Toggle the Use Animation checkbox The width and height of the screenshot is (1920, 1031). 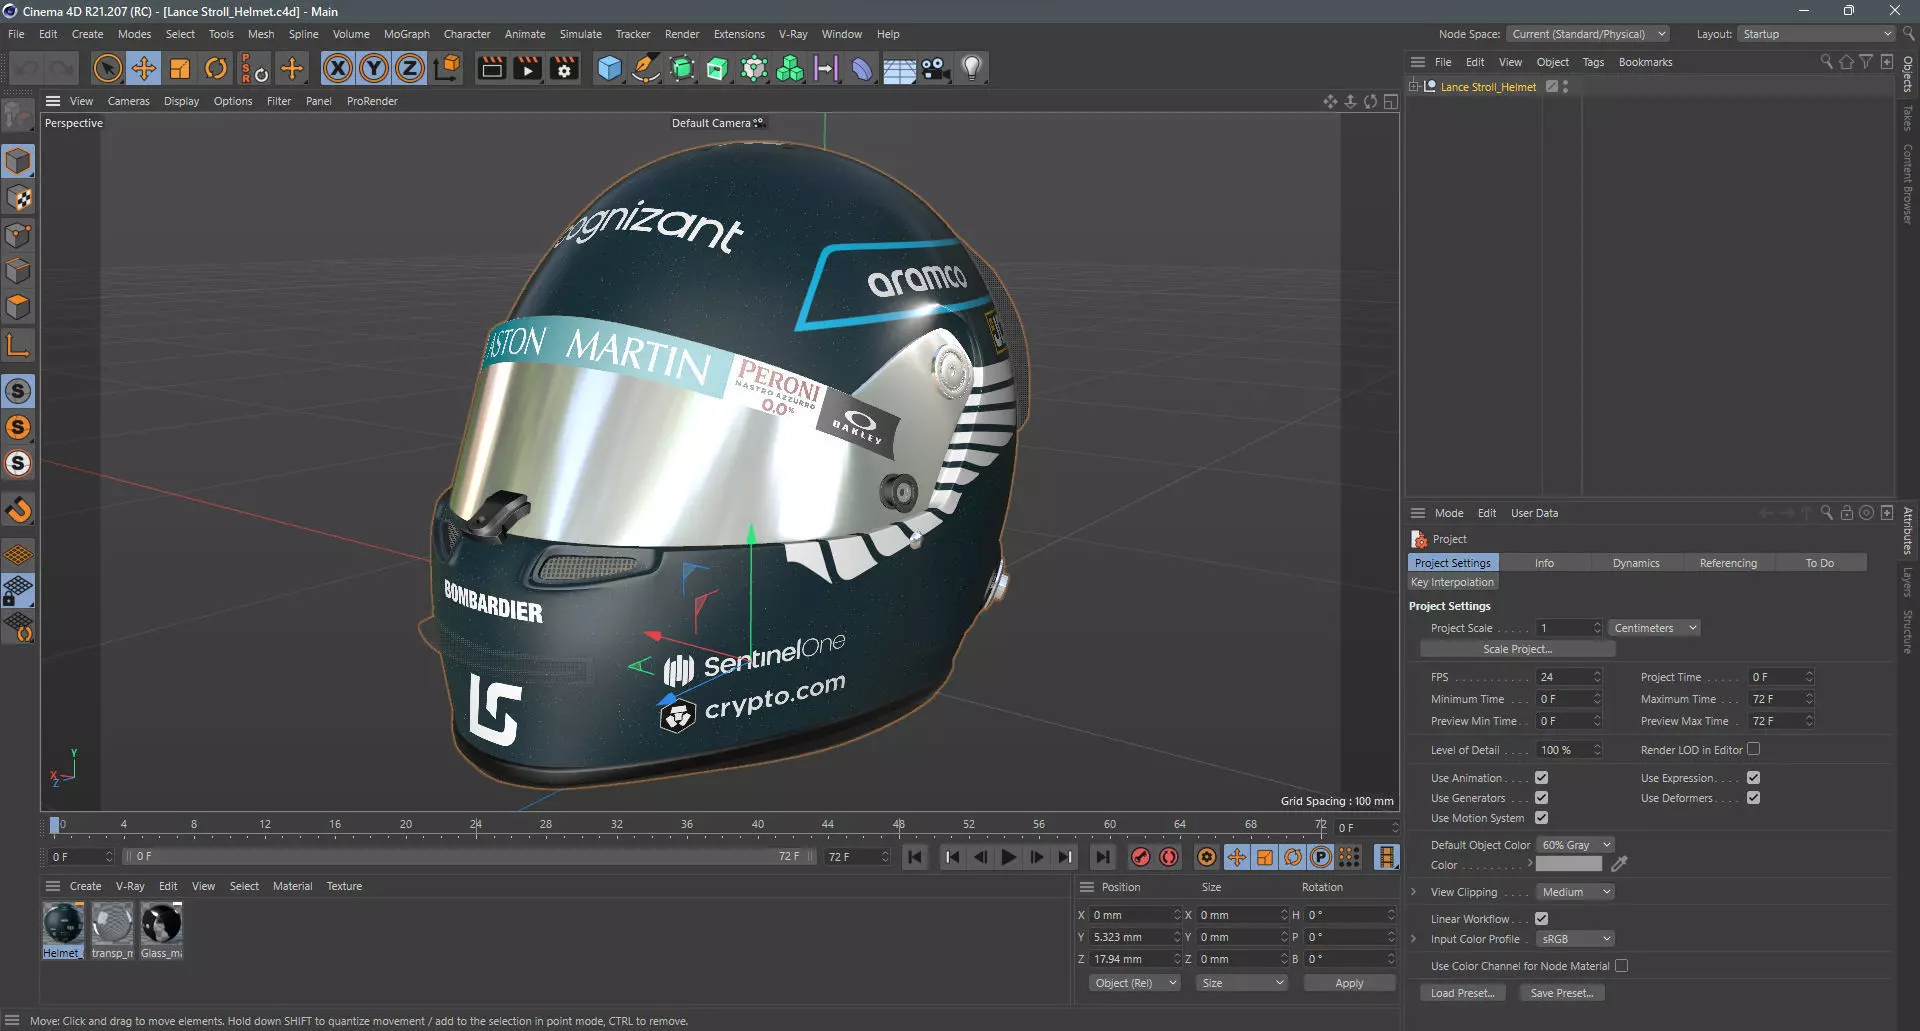coord(1541,778)
